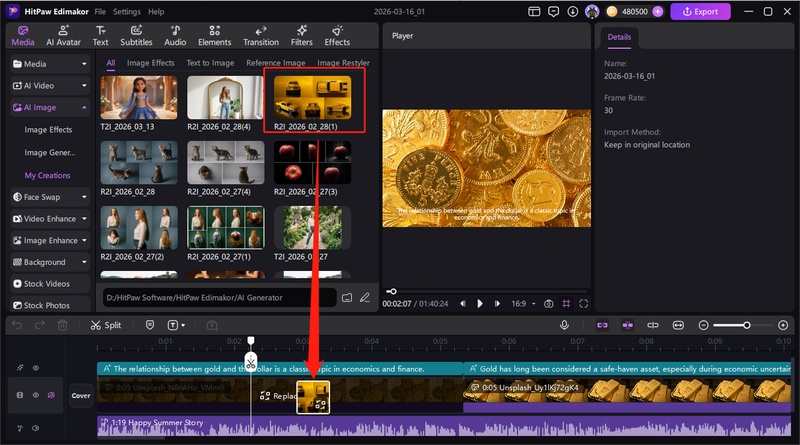Open the Transition panel
Viewport: 800px width, 445px height.
click(x=261, y=36)
